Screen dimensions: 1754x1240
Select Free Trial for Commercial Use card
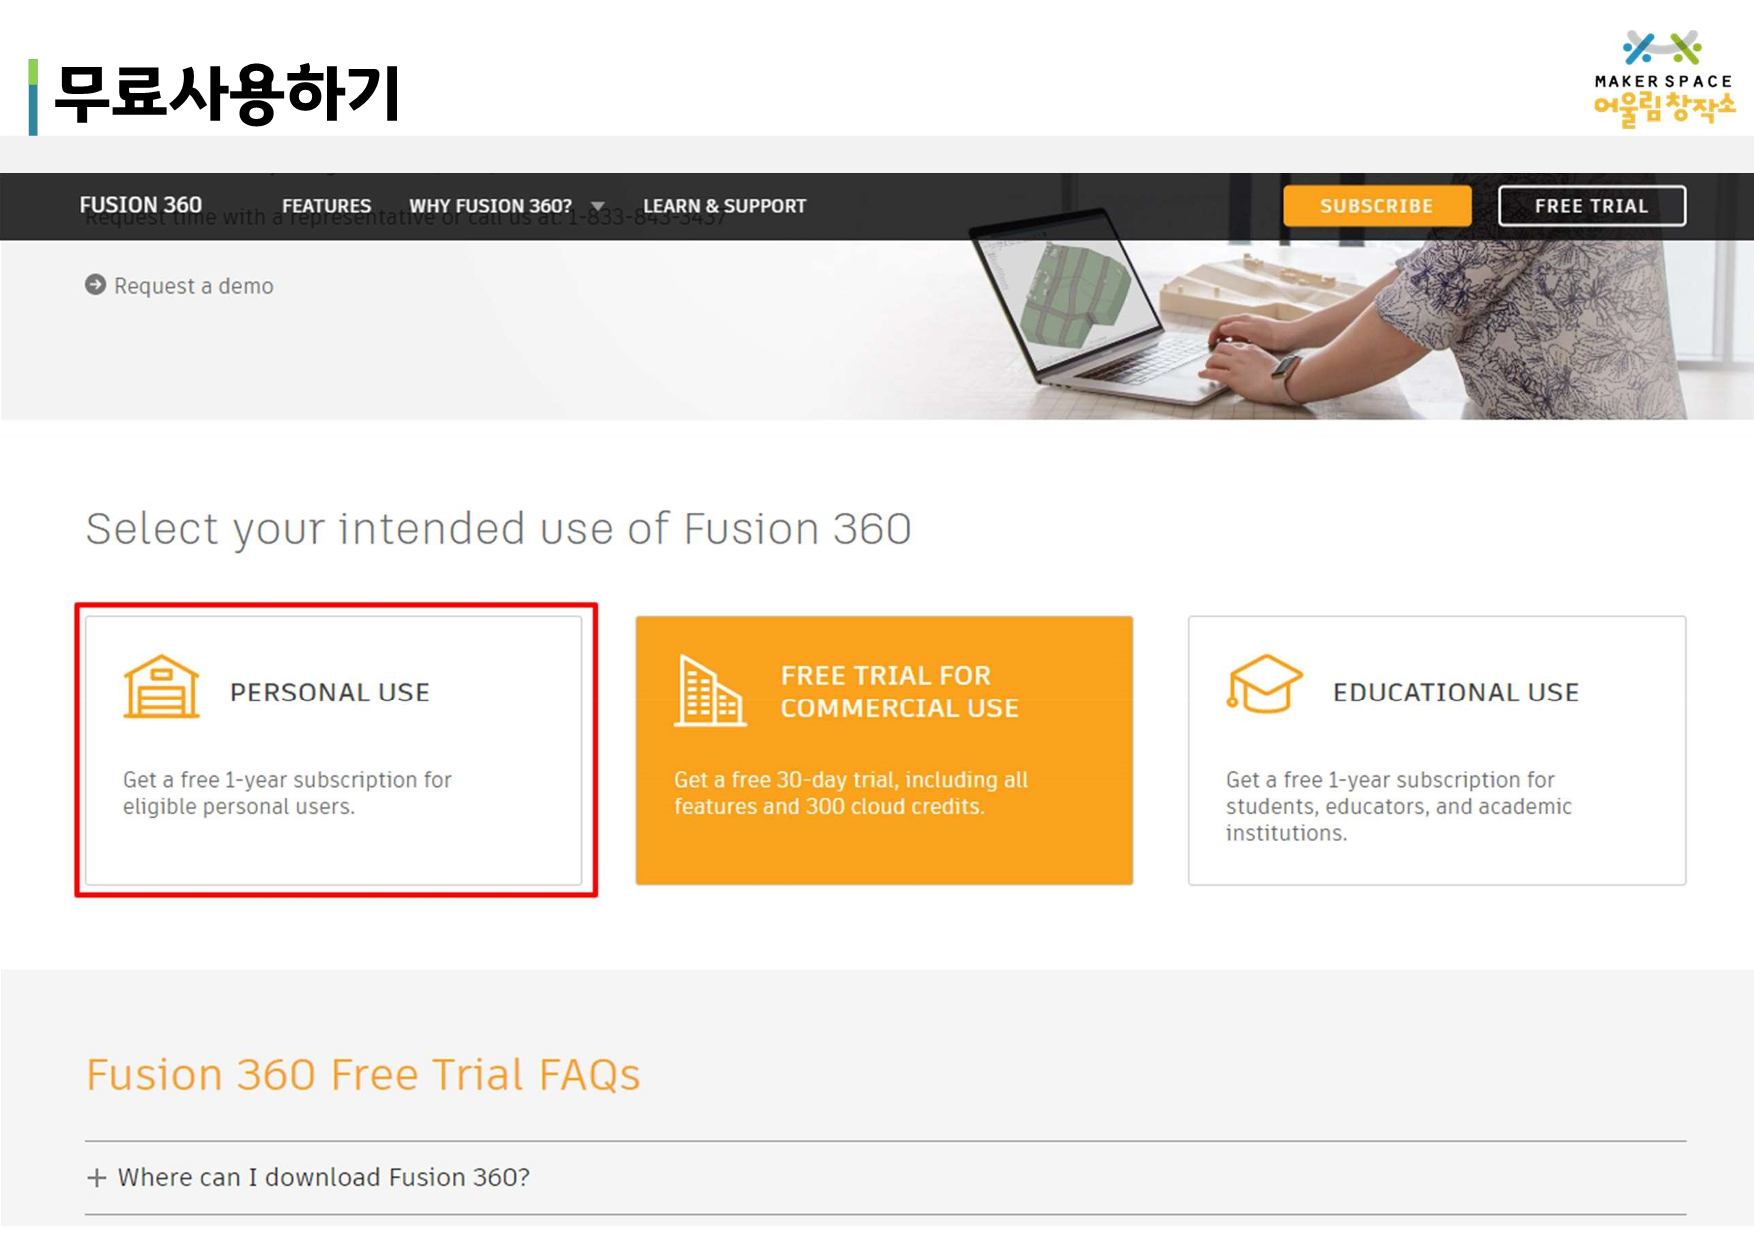click(884, 750)
